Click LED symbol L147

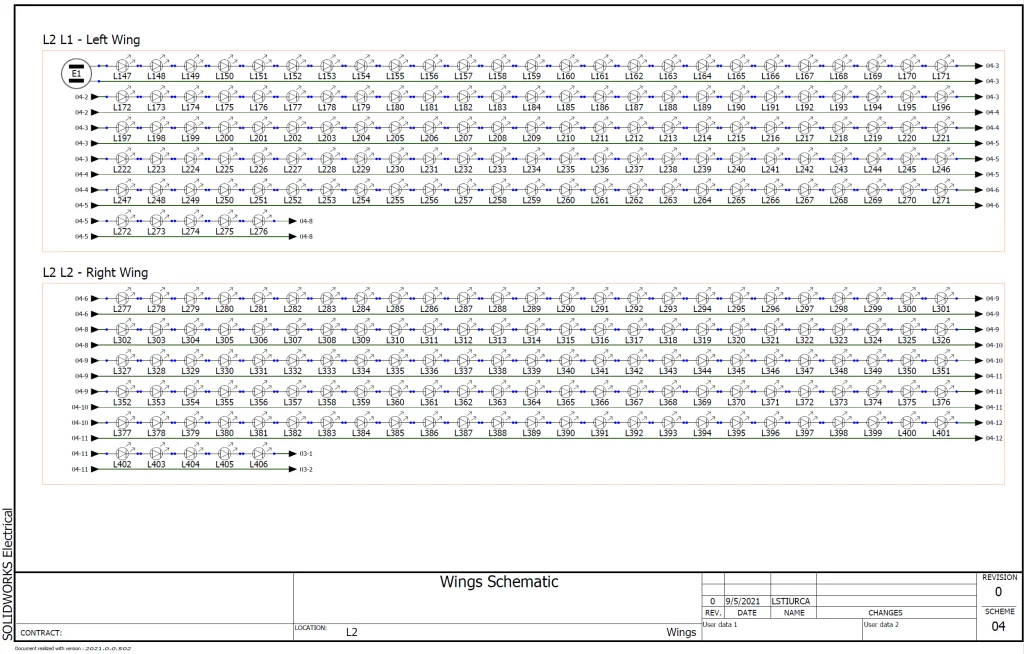124,66
